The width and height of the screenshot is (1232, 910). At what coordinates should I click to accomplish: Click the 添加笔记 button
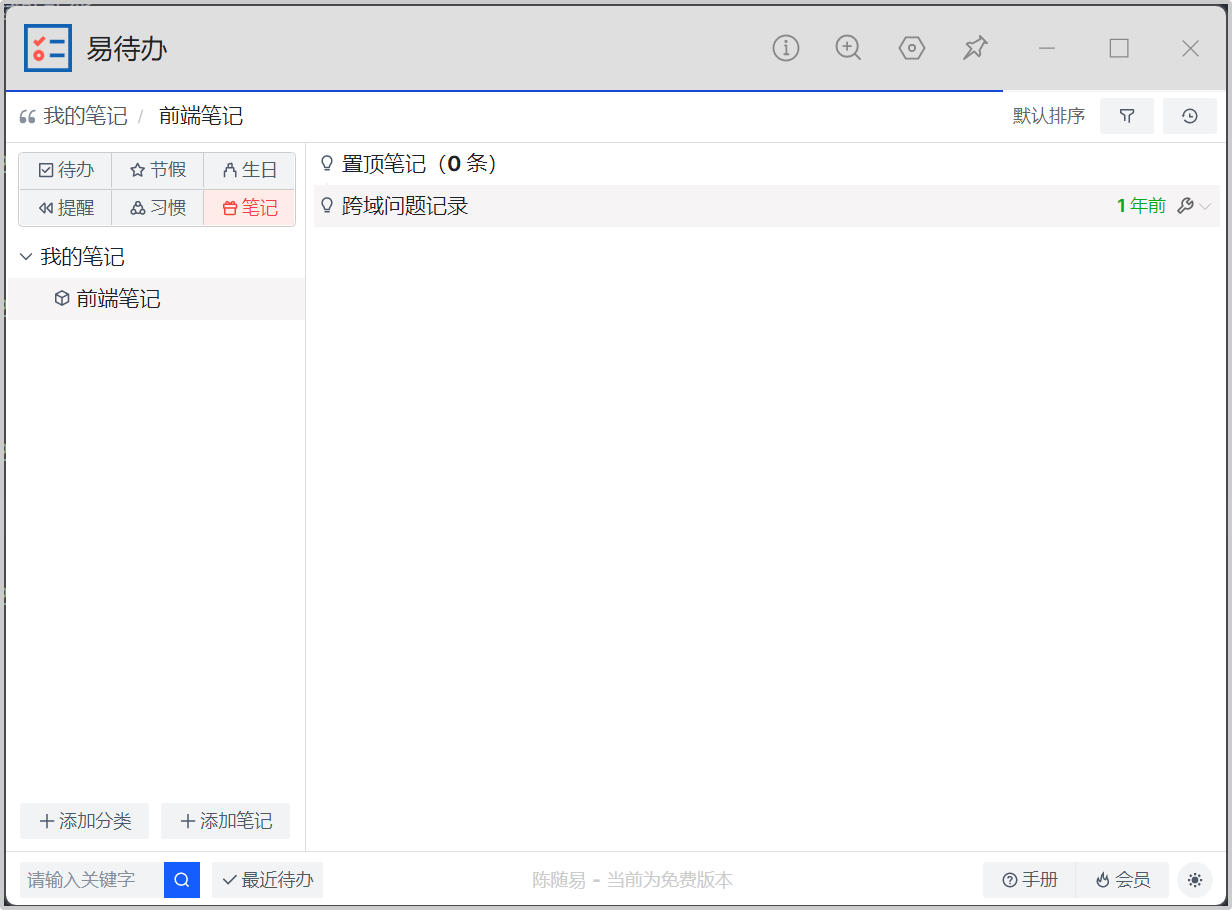click(x=225, y=821)
